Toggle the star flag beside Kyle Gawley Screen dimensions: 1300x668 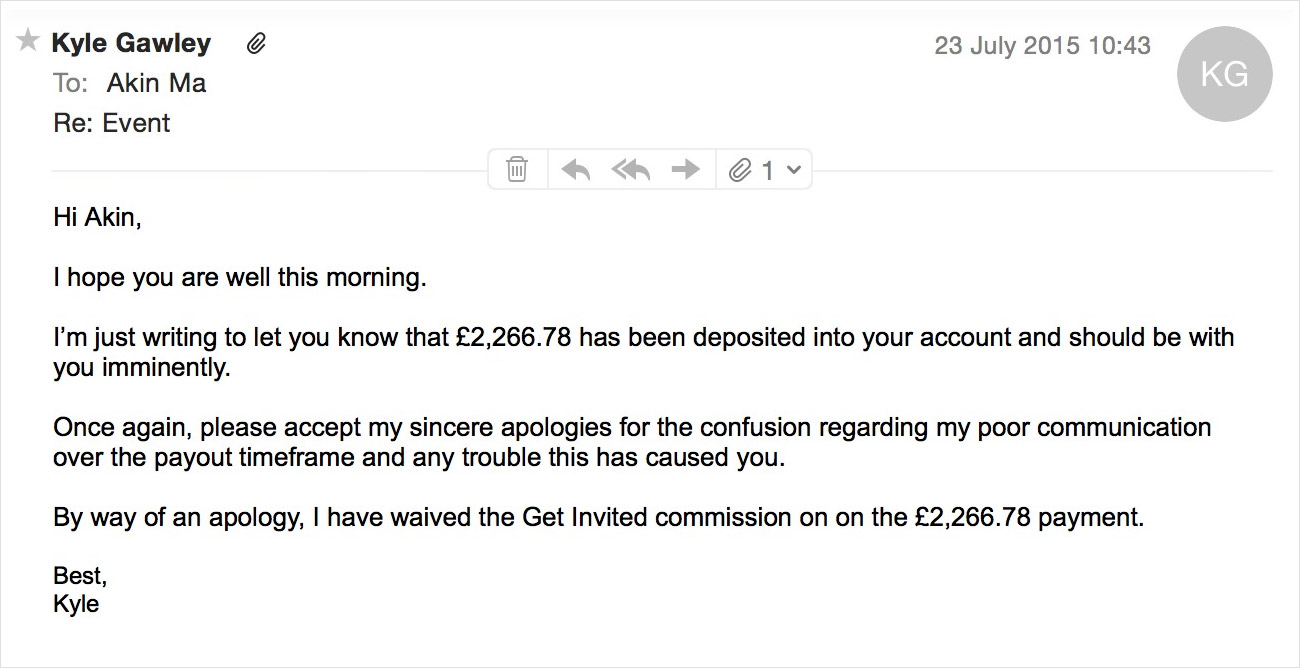pos(28,41)
